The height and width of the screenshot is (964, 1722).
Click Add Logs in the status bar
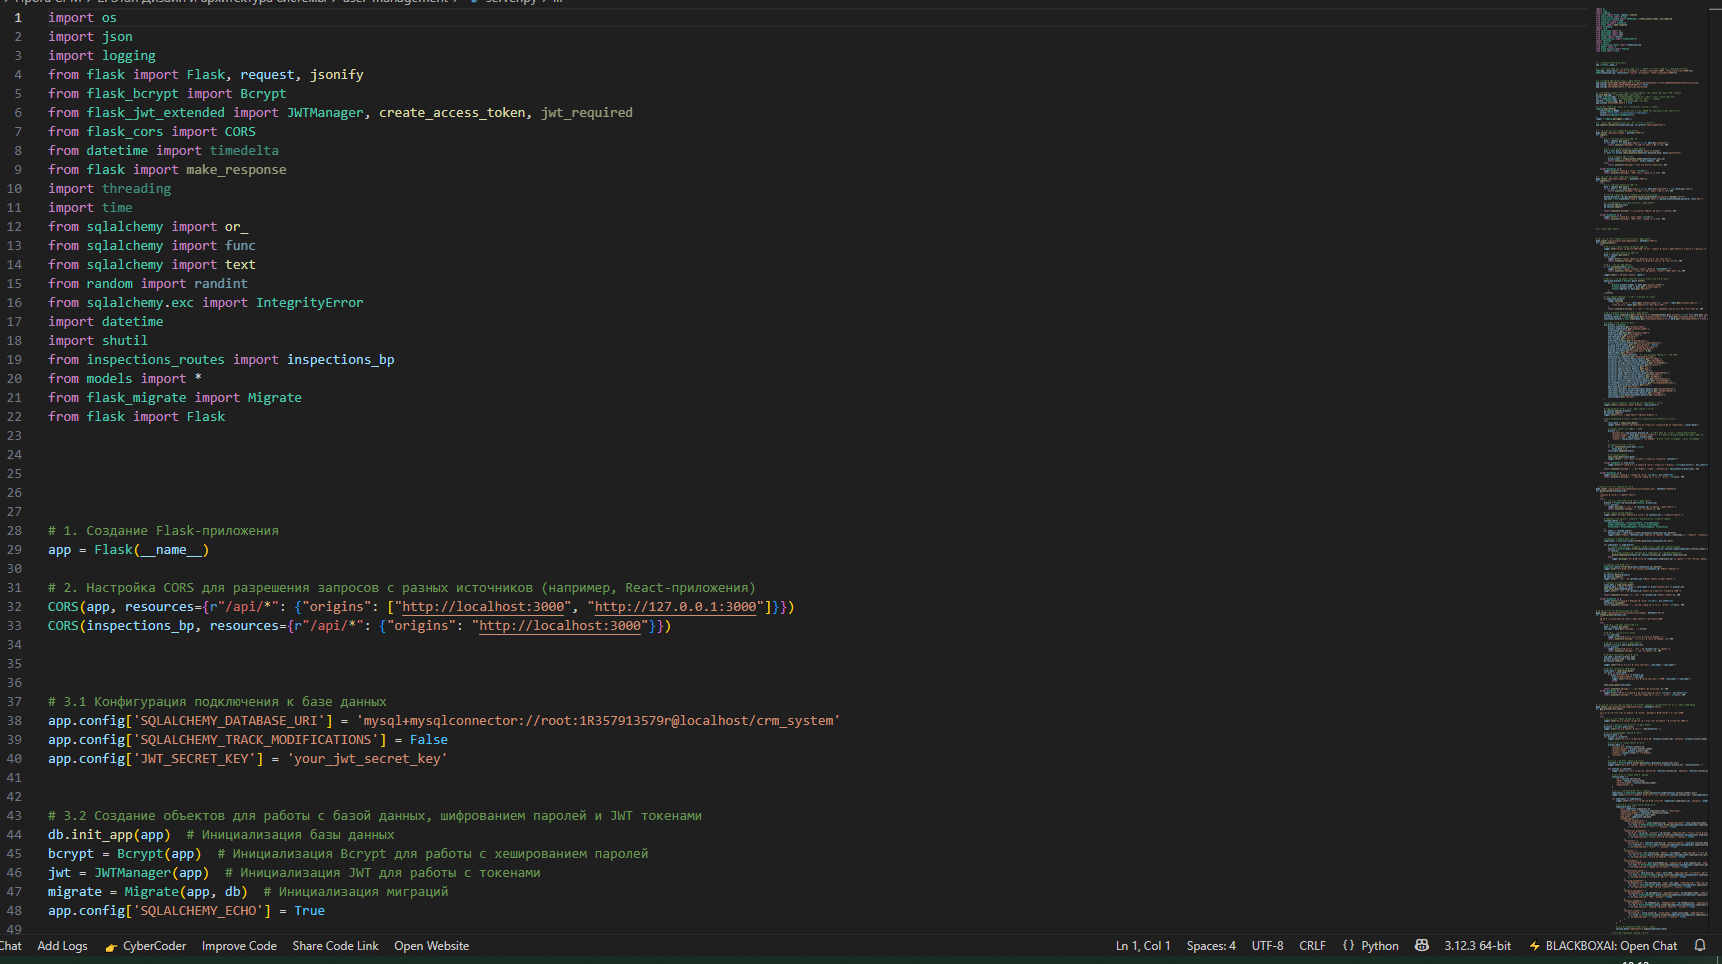pos(62,946)
